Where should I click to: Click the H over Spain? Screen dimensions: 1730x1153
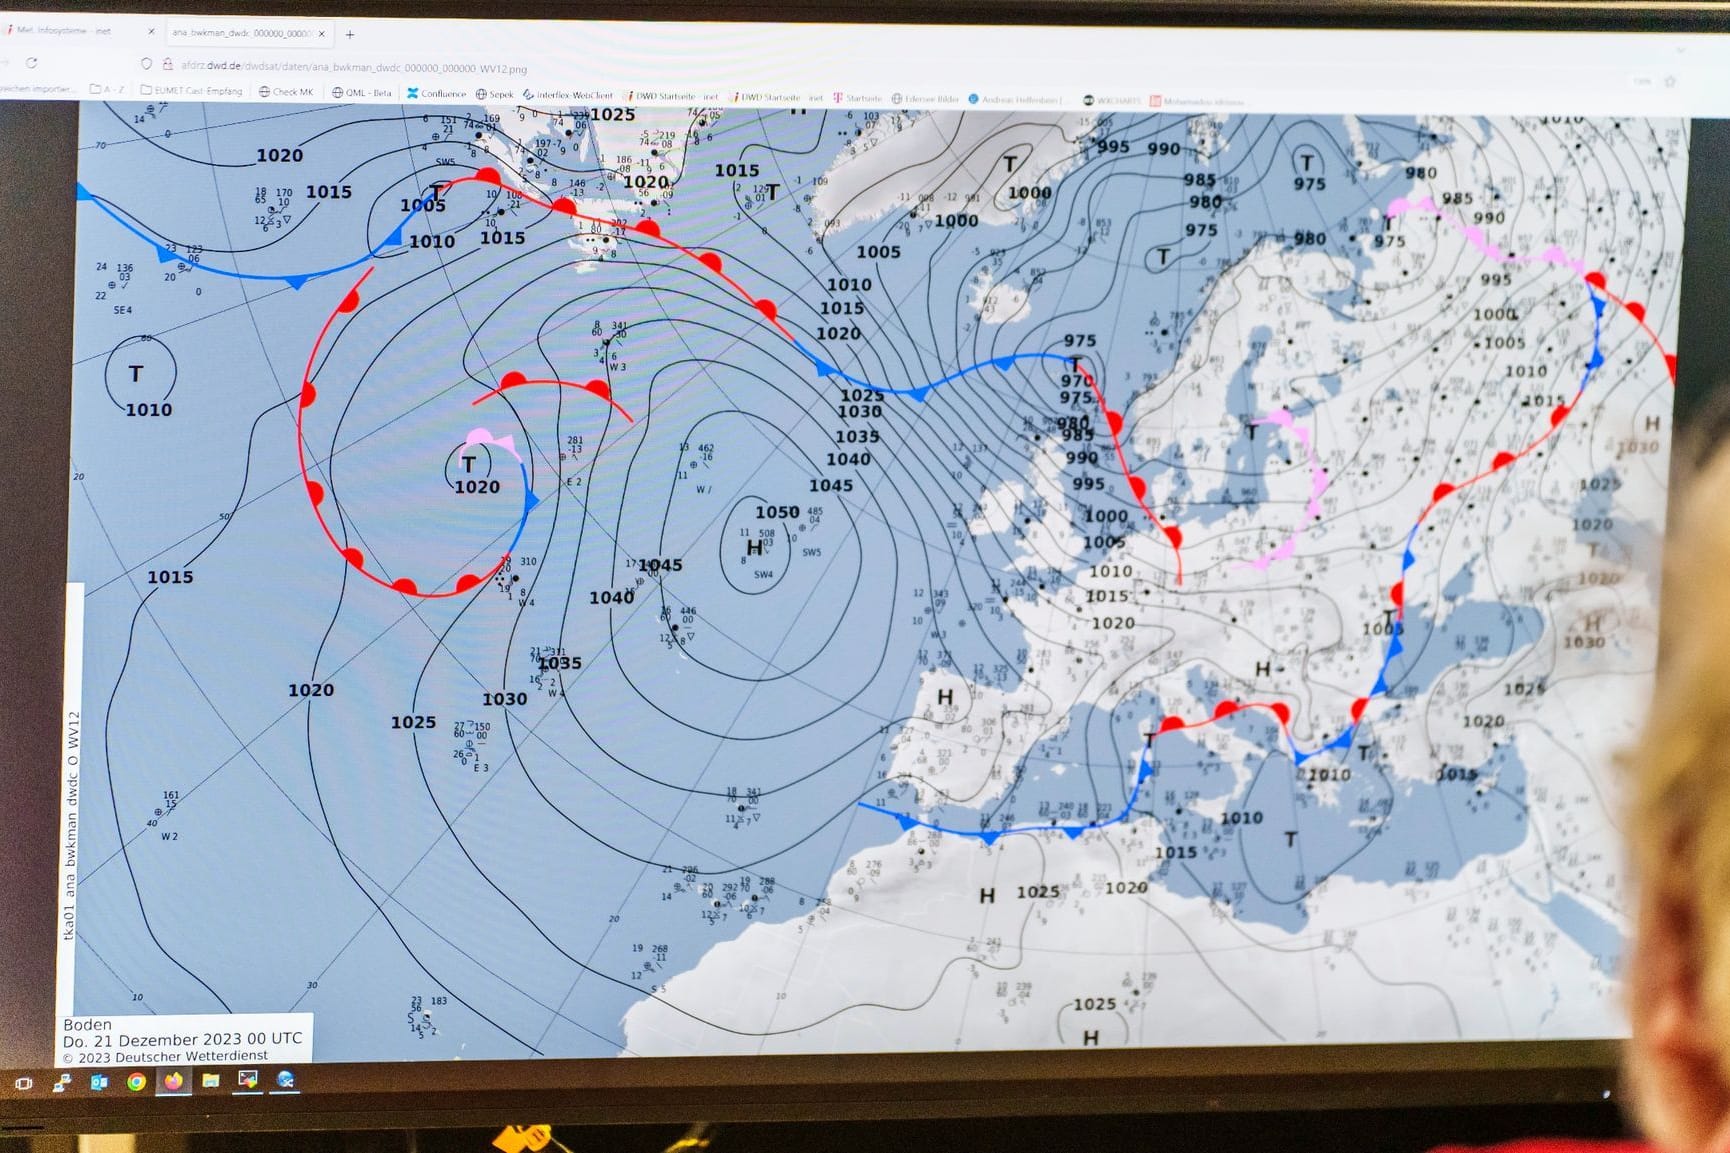(x=944, y=696)
